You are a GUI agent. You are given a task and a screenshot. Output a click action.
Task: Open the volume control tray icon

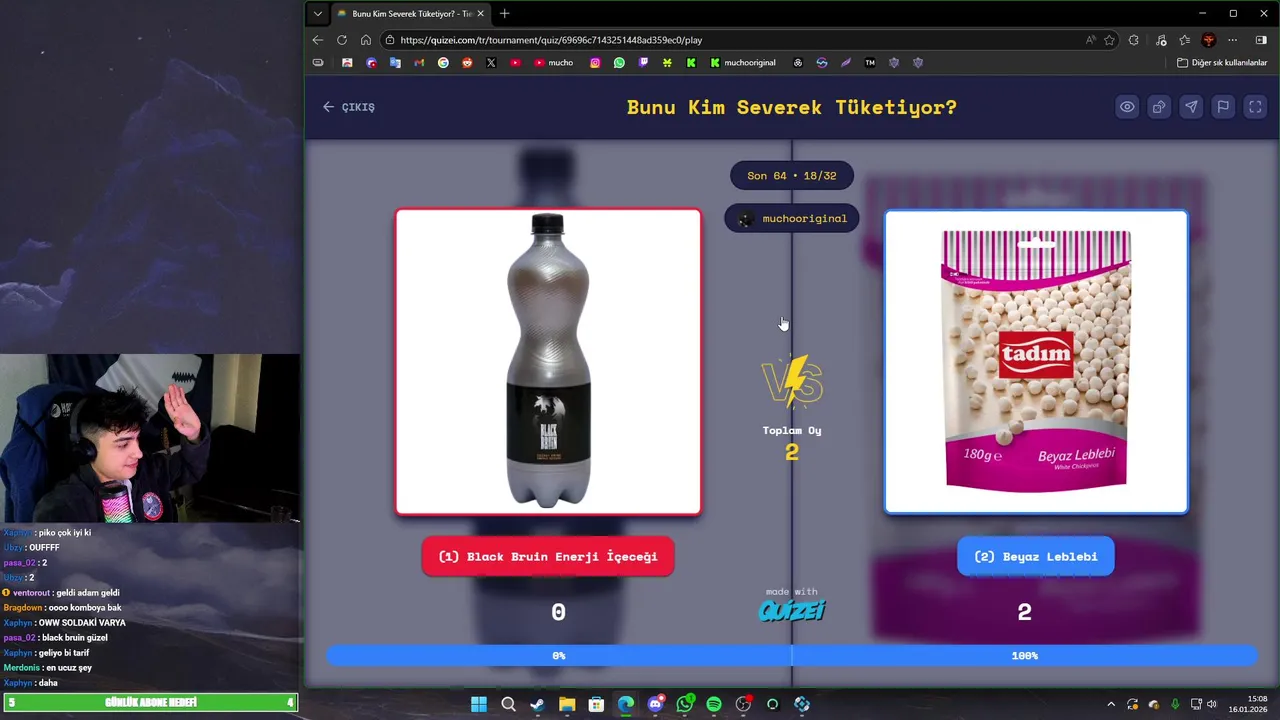(1211, 704)
